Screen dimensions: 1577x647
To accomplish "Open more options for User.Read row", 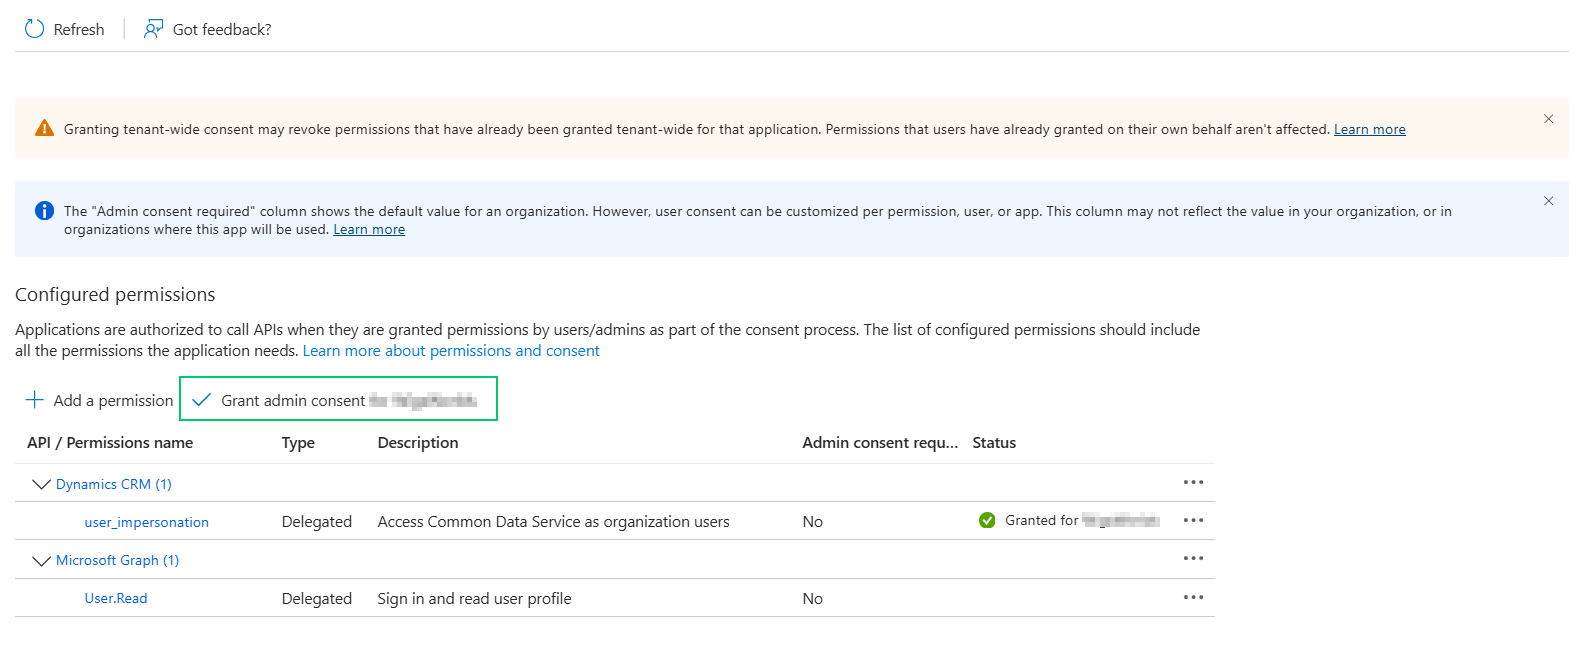I will [1193, 597].
